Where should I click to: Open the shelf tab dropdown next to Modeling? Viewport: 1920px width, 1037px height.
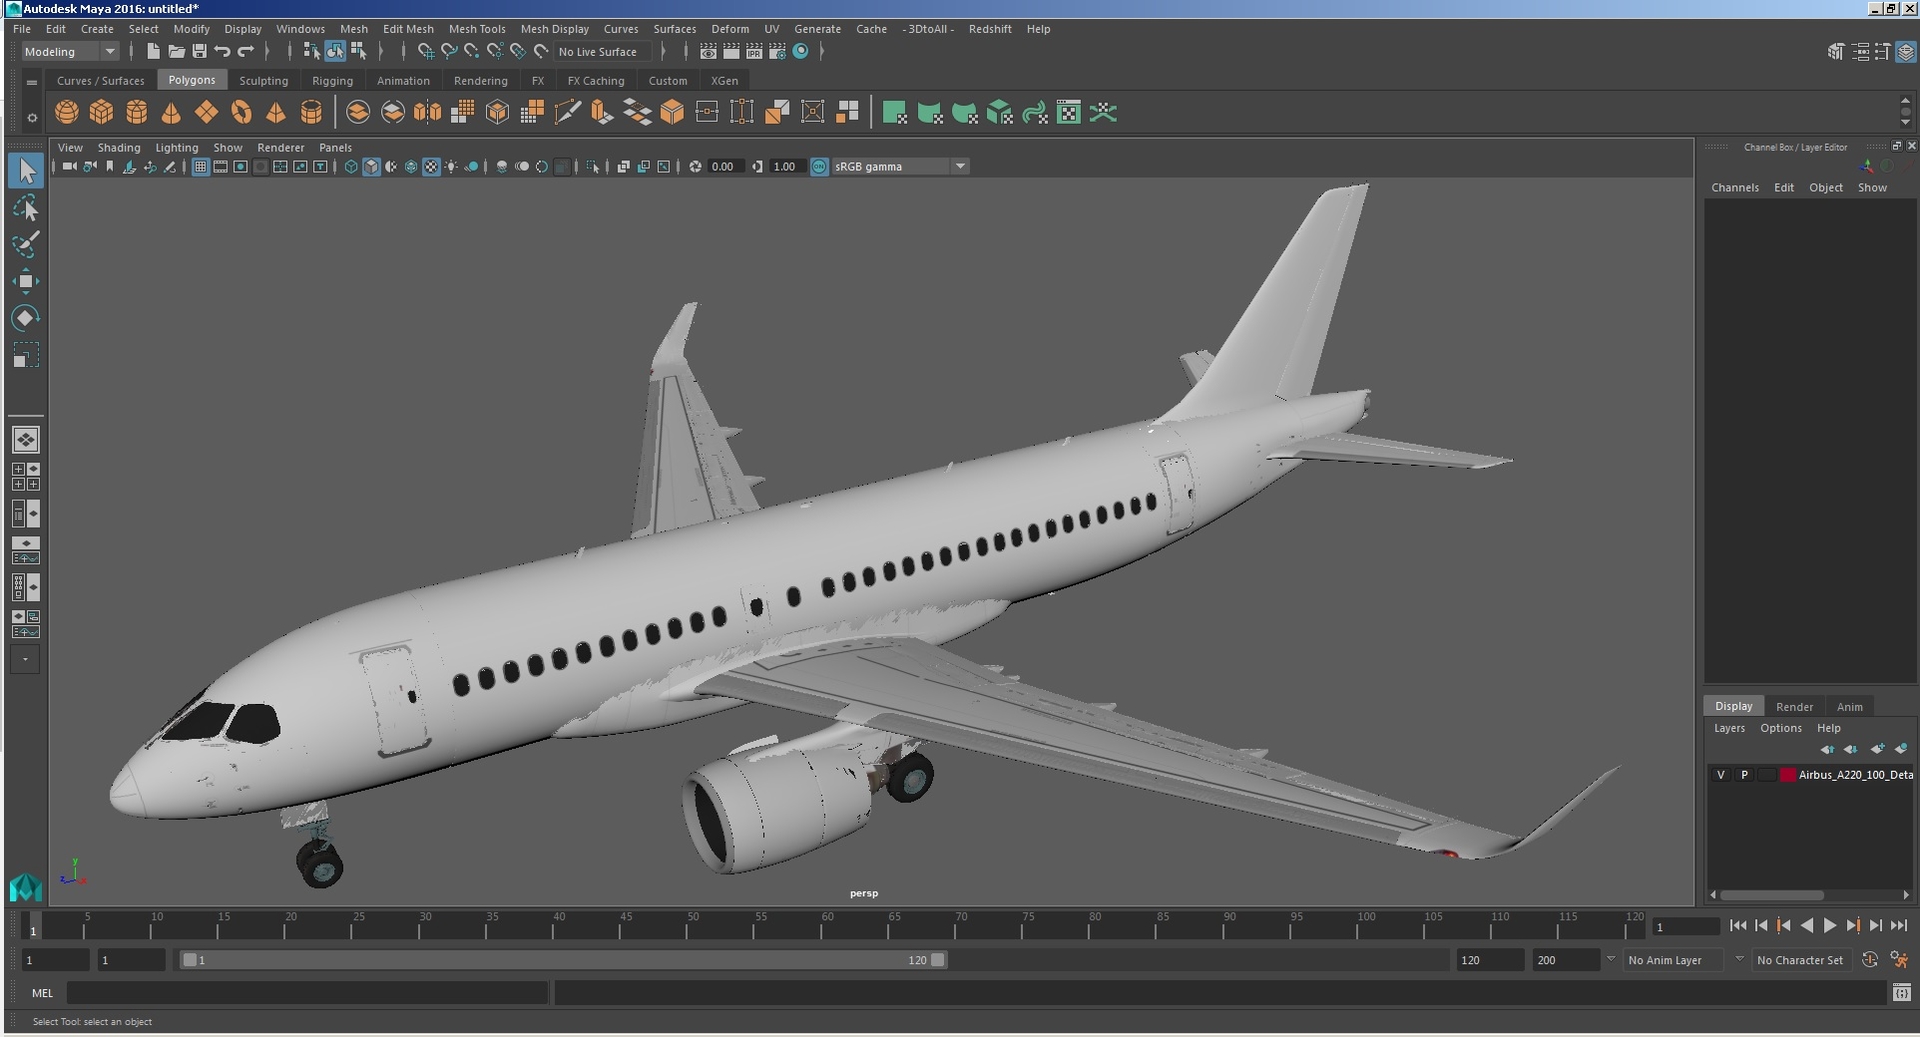pyautogui.click(x=110, y=51)
